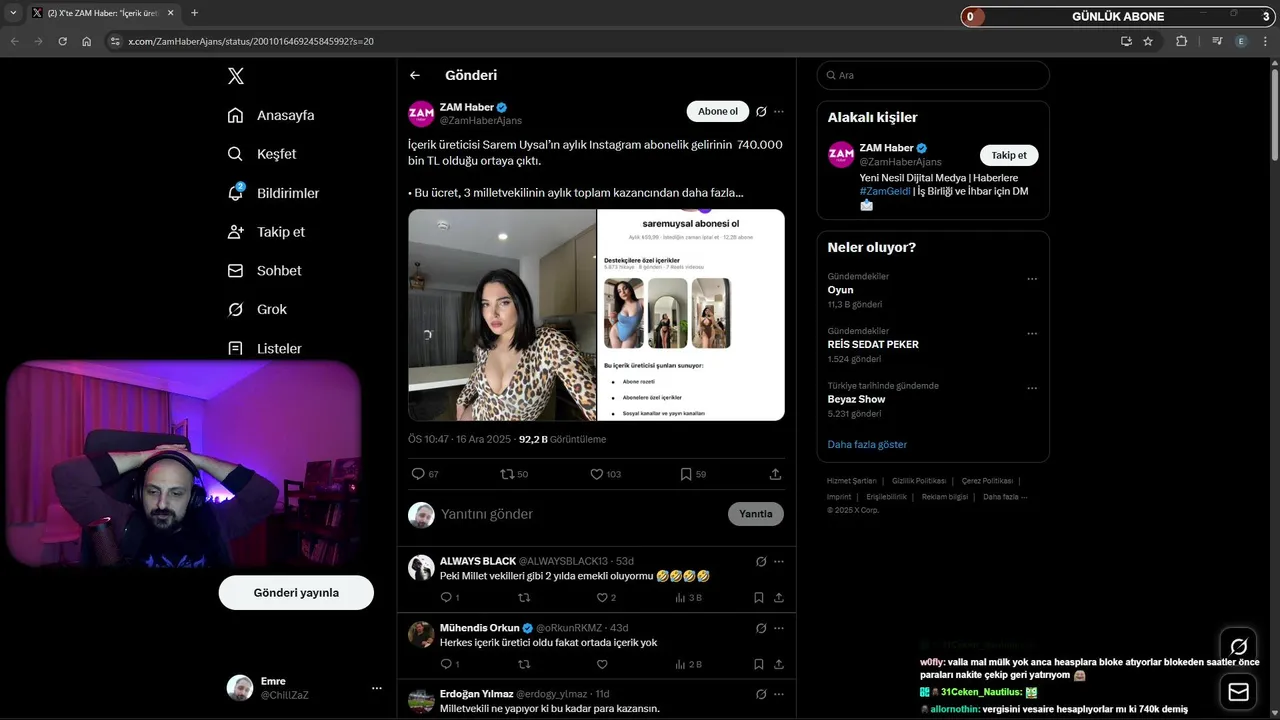Viewport: 1280px width, 720px height.
Task: Open the #ZamGeldi hashtag link
Action: tap(885, 191)
